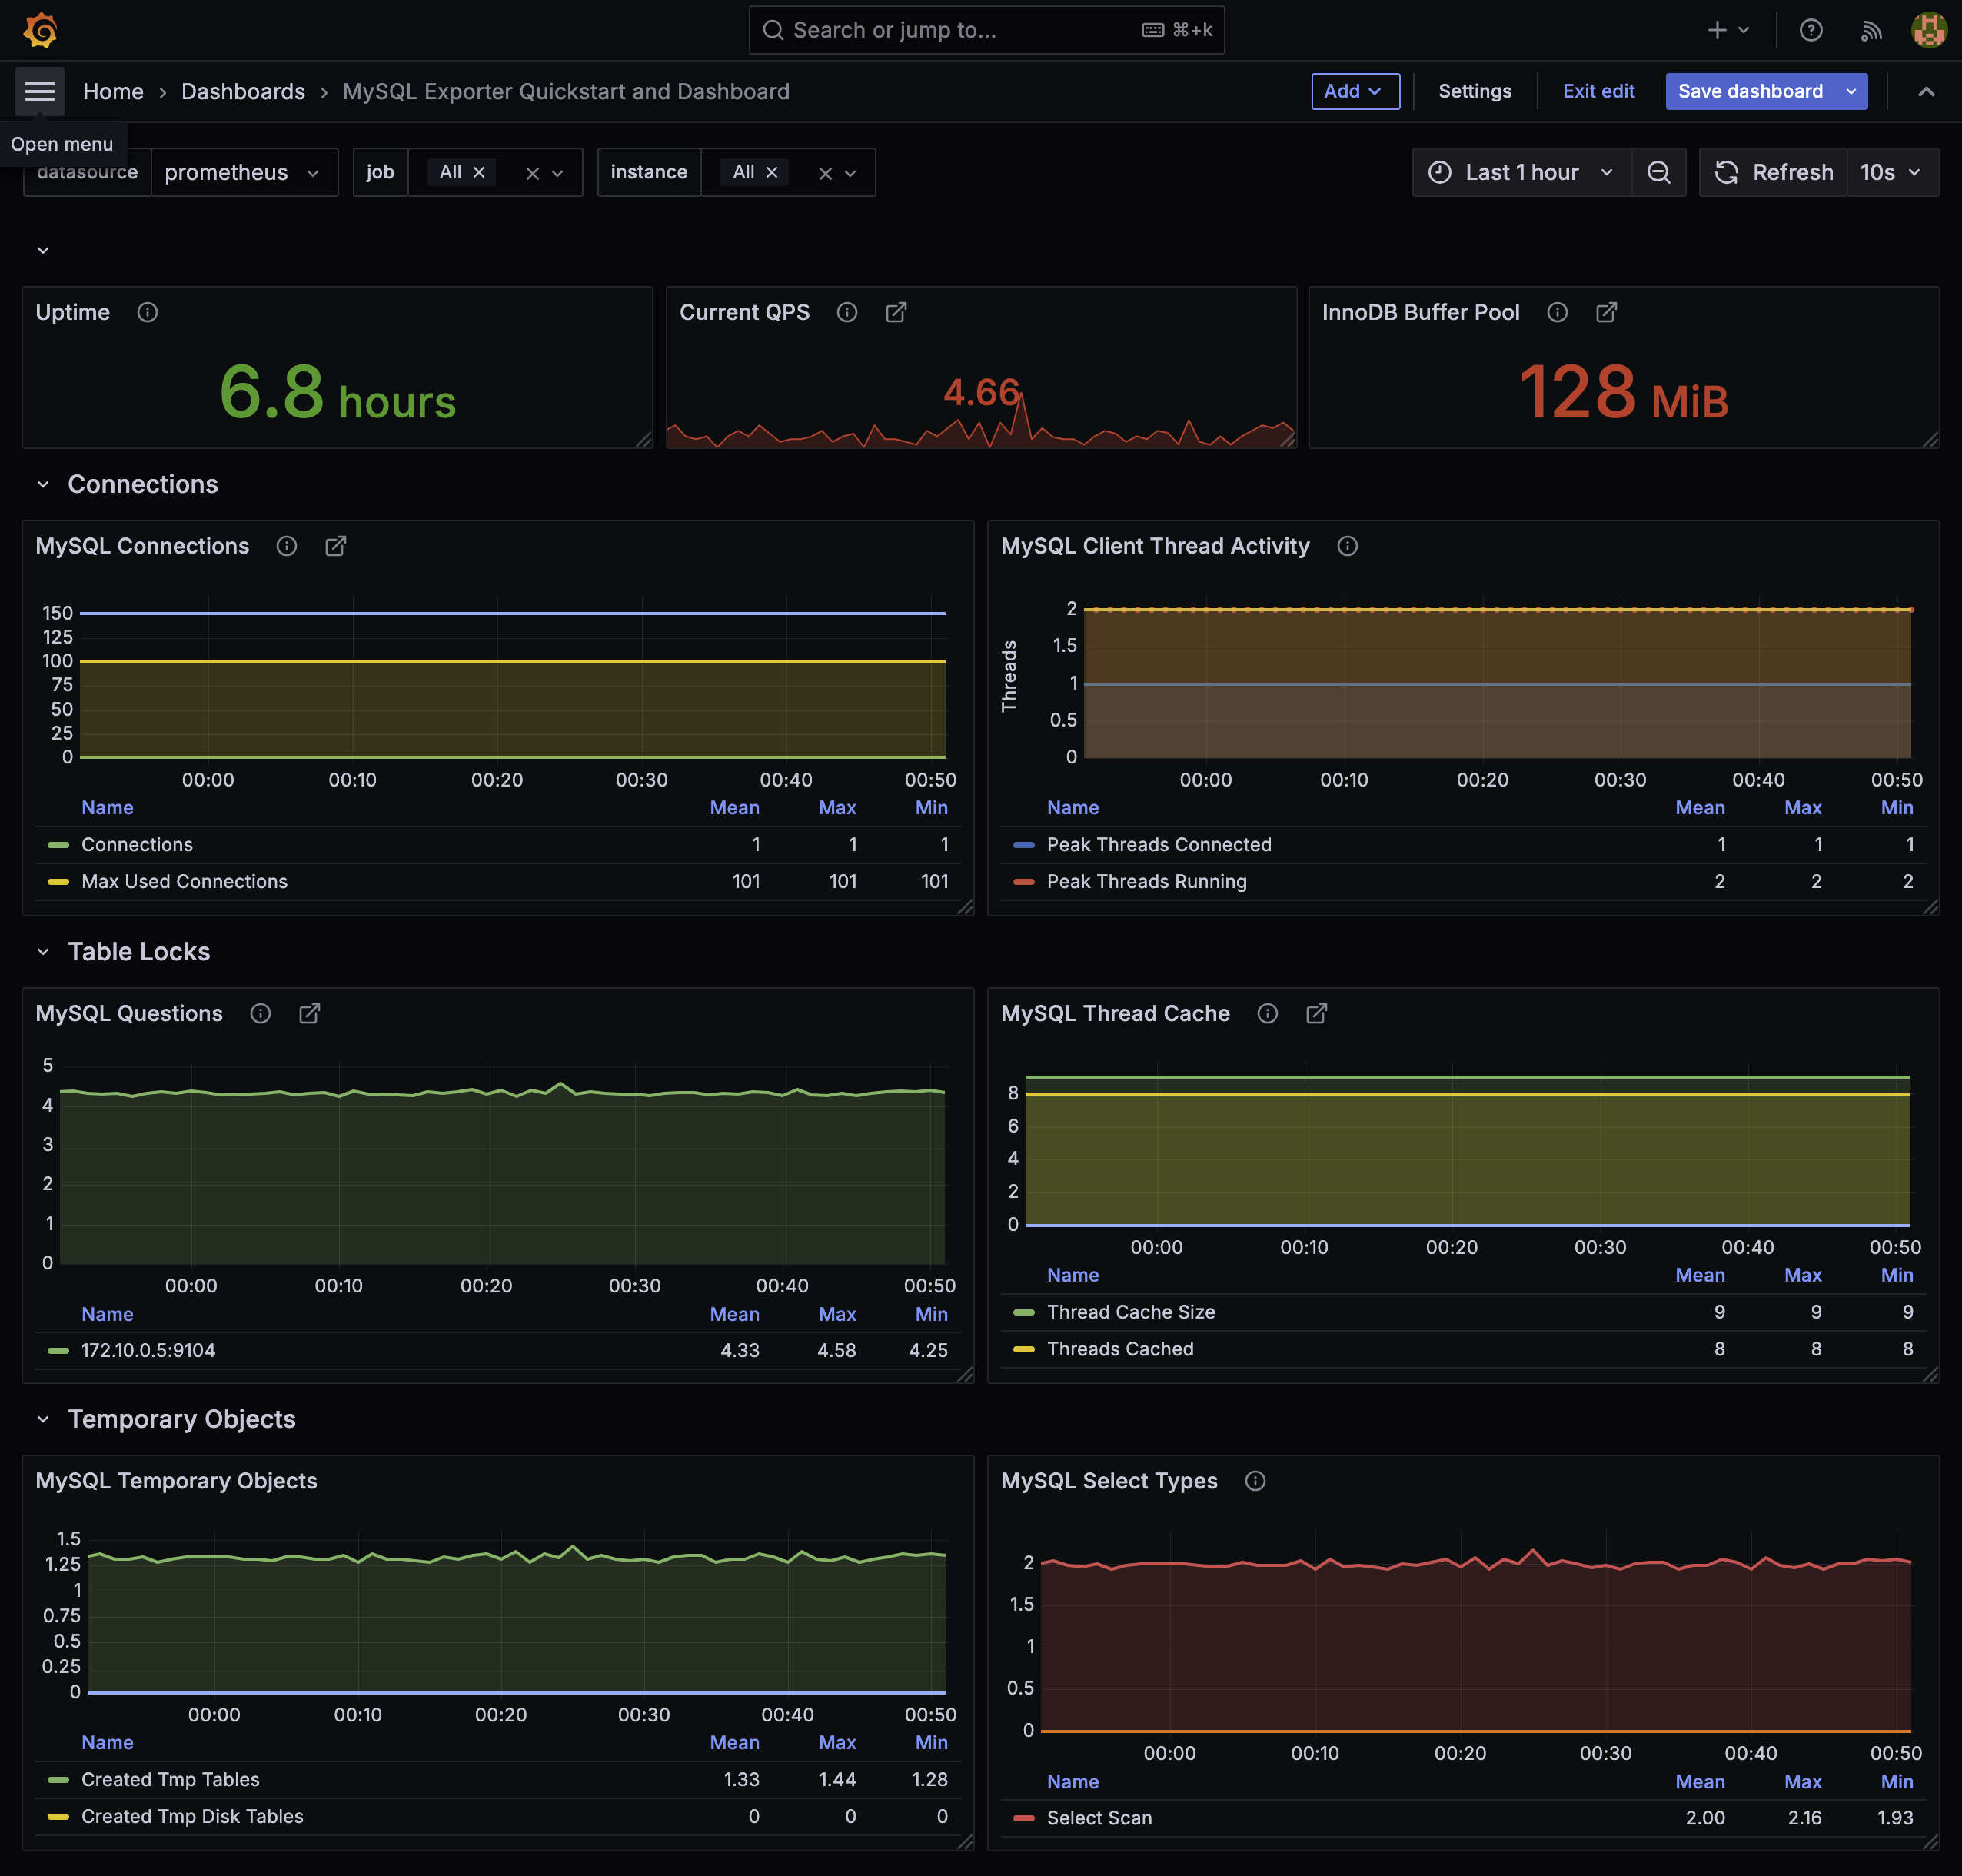Click MySQL Thread Cache info icon
This screenshot has height=1876, width=1962.
[1267, 1014]
